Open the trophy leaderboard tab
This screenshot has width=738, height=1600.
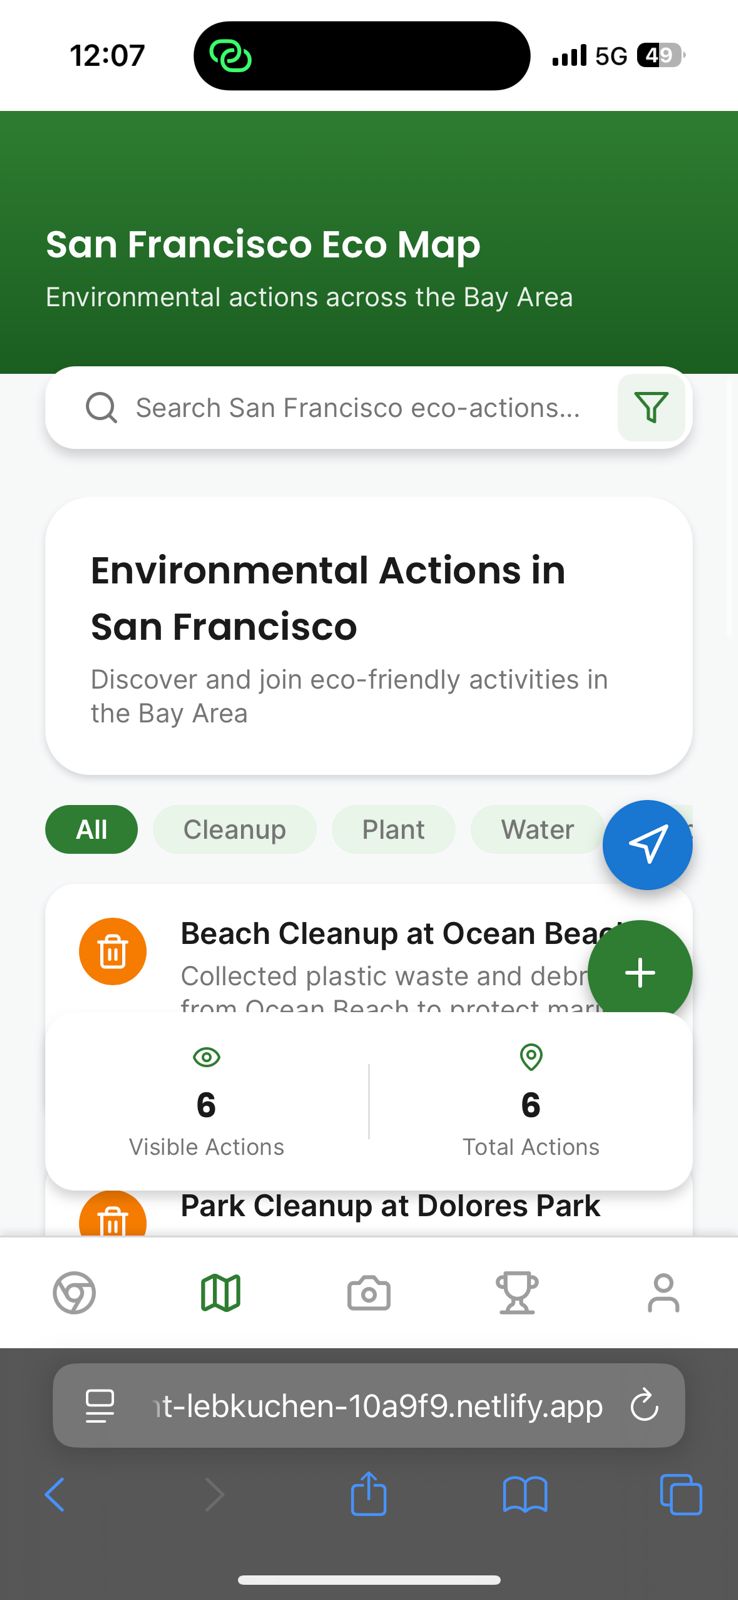[517, 1293]
